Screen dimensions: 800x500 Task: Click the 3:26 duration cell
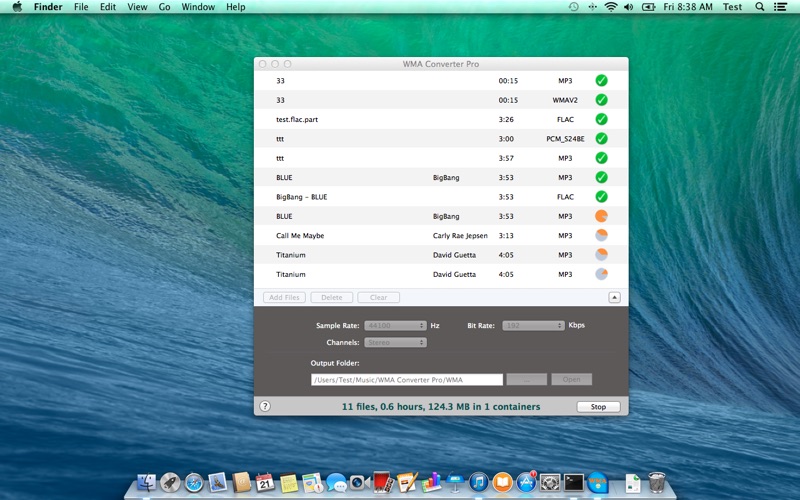pyautogui.click(x=506, y=119)
